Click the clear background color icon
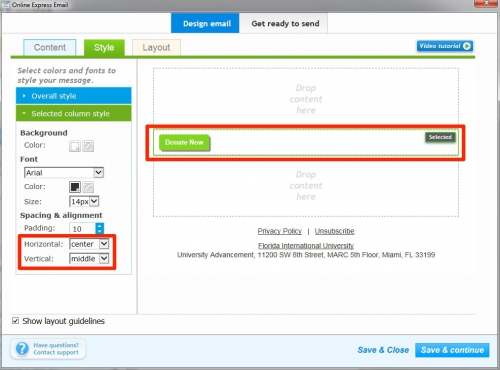 (x=88, y=146)
